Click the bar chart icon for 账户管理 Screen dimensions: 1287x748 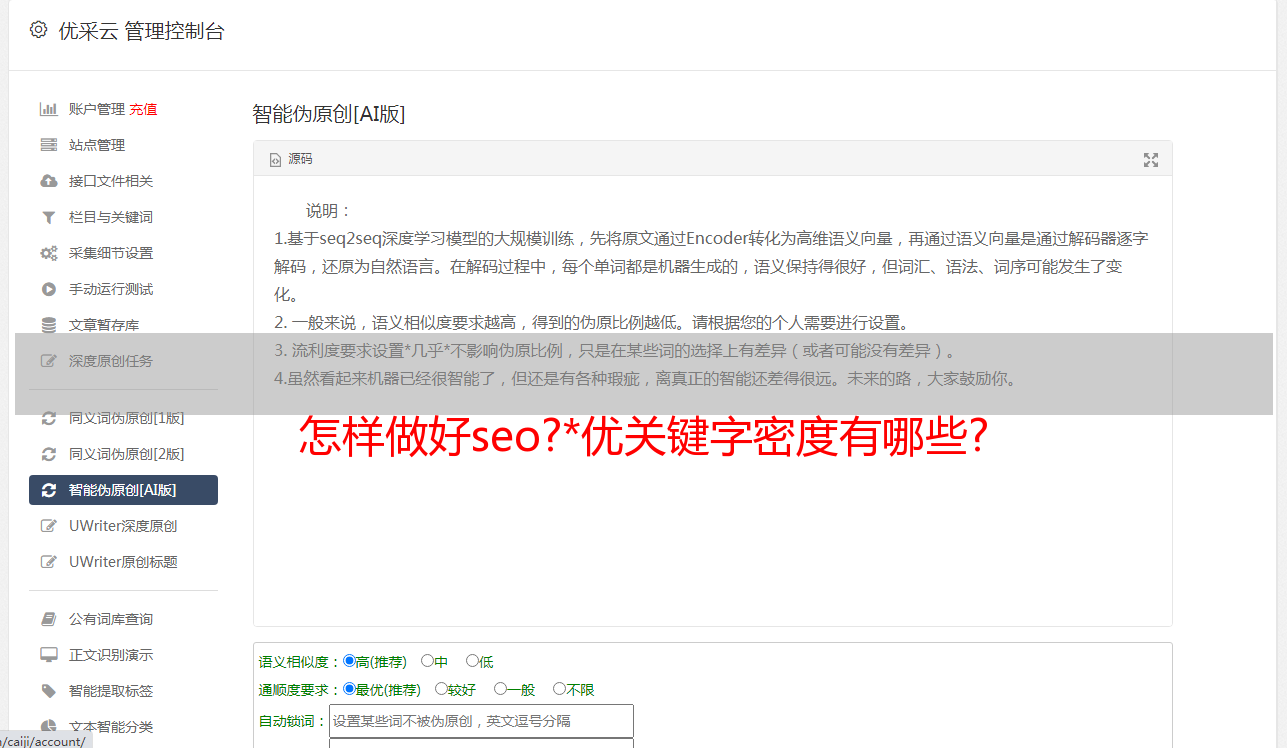(48, 109)
